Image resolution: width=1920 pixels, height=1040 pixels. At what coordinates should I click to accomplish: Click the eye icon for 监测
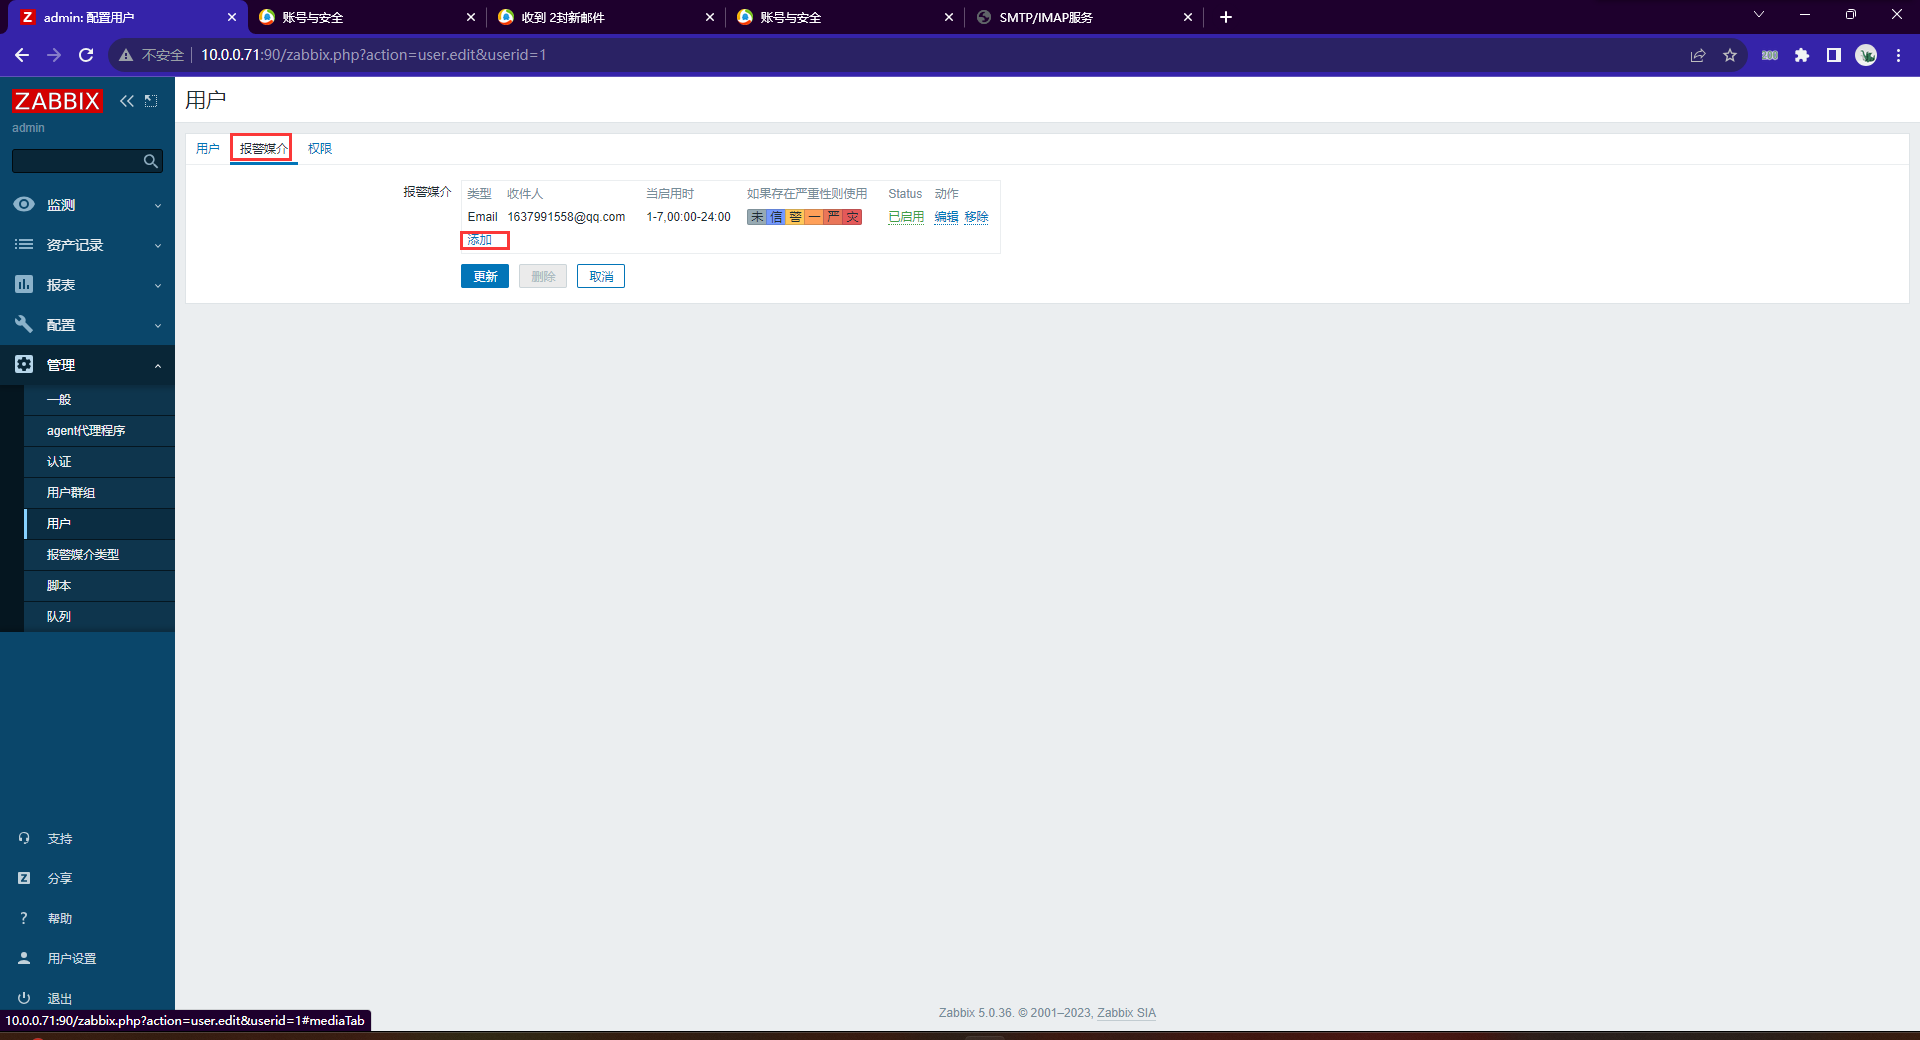coord(24,204)
